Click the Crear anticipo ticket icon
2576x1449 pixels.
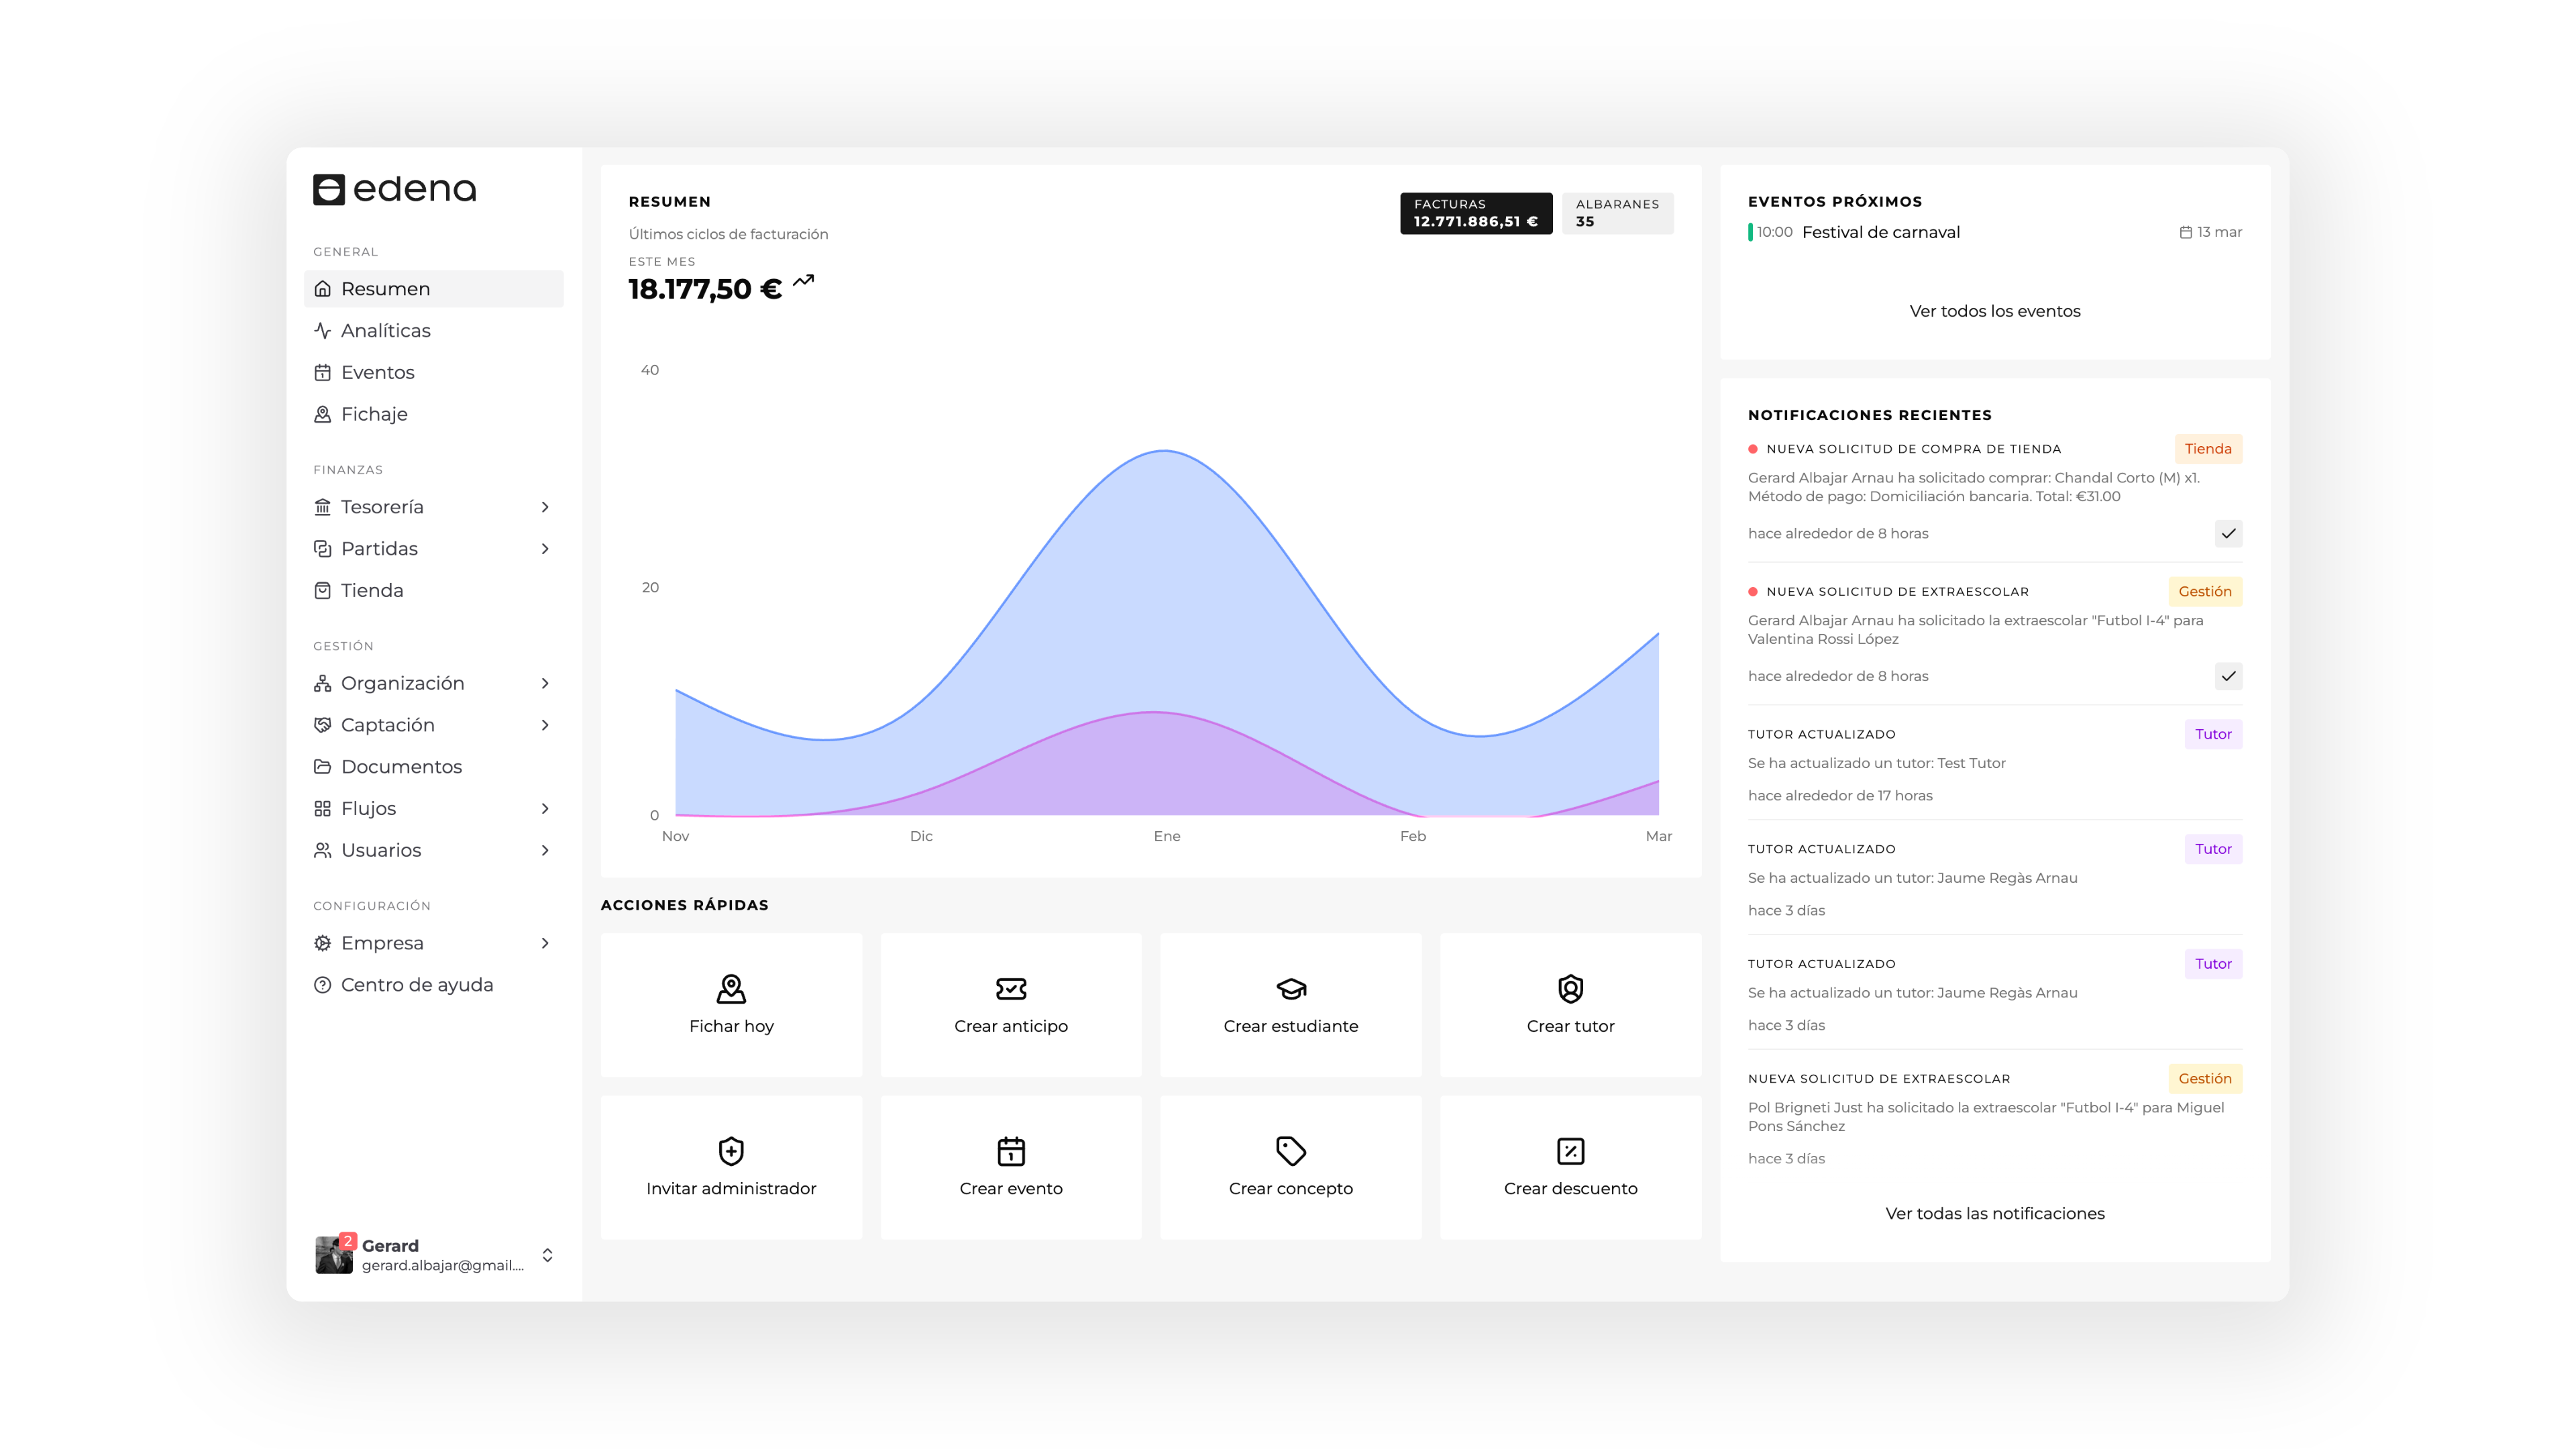pos(1010,988)
